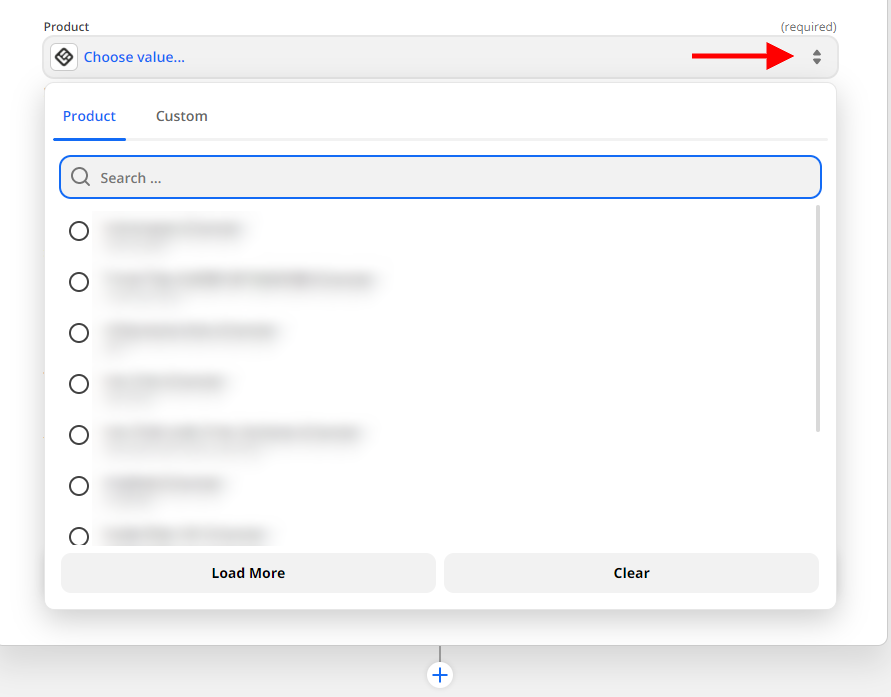Choose the sixth product option
This screenshot has width=891, height=697.
point(79,486)
